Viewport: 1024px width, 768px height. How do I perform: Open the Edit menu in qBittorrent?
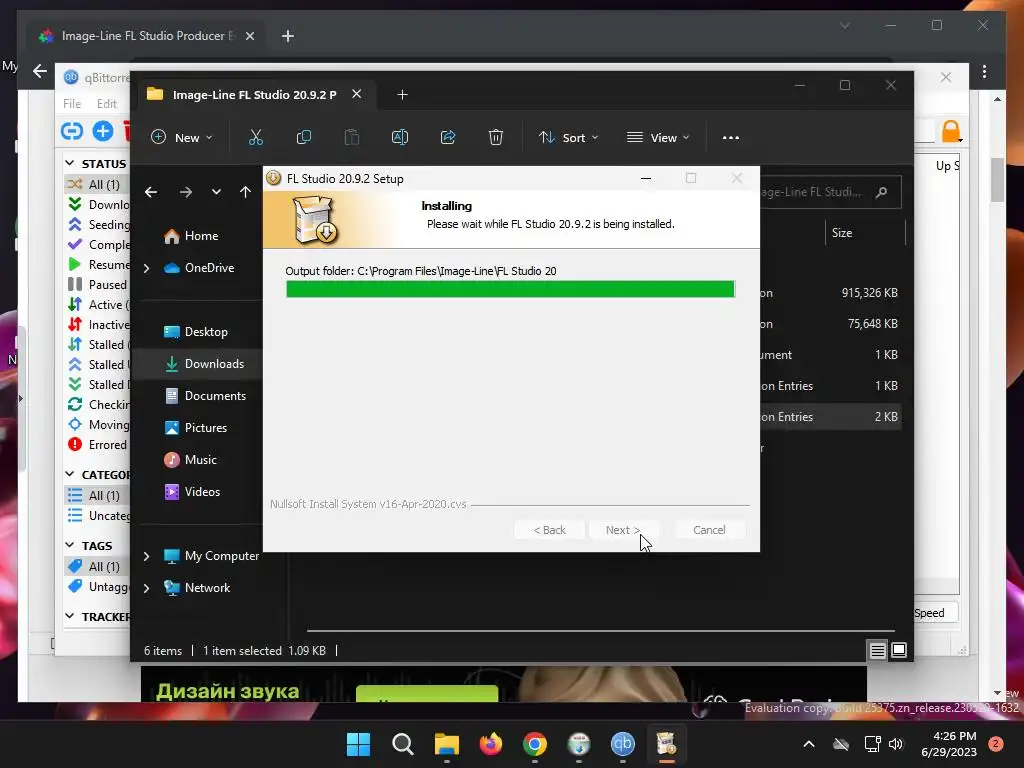(106, 104)
